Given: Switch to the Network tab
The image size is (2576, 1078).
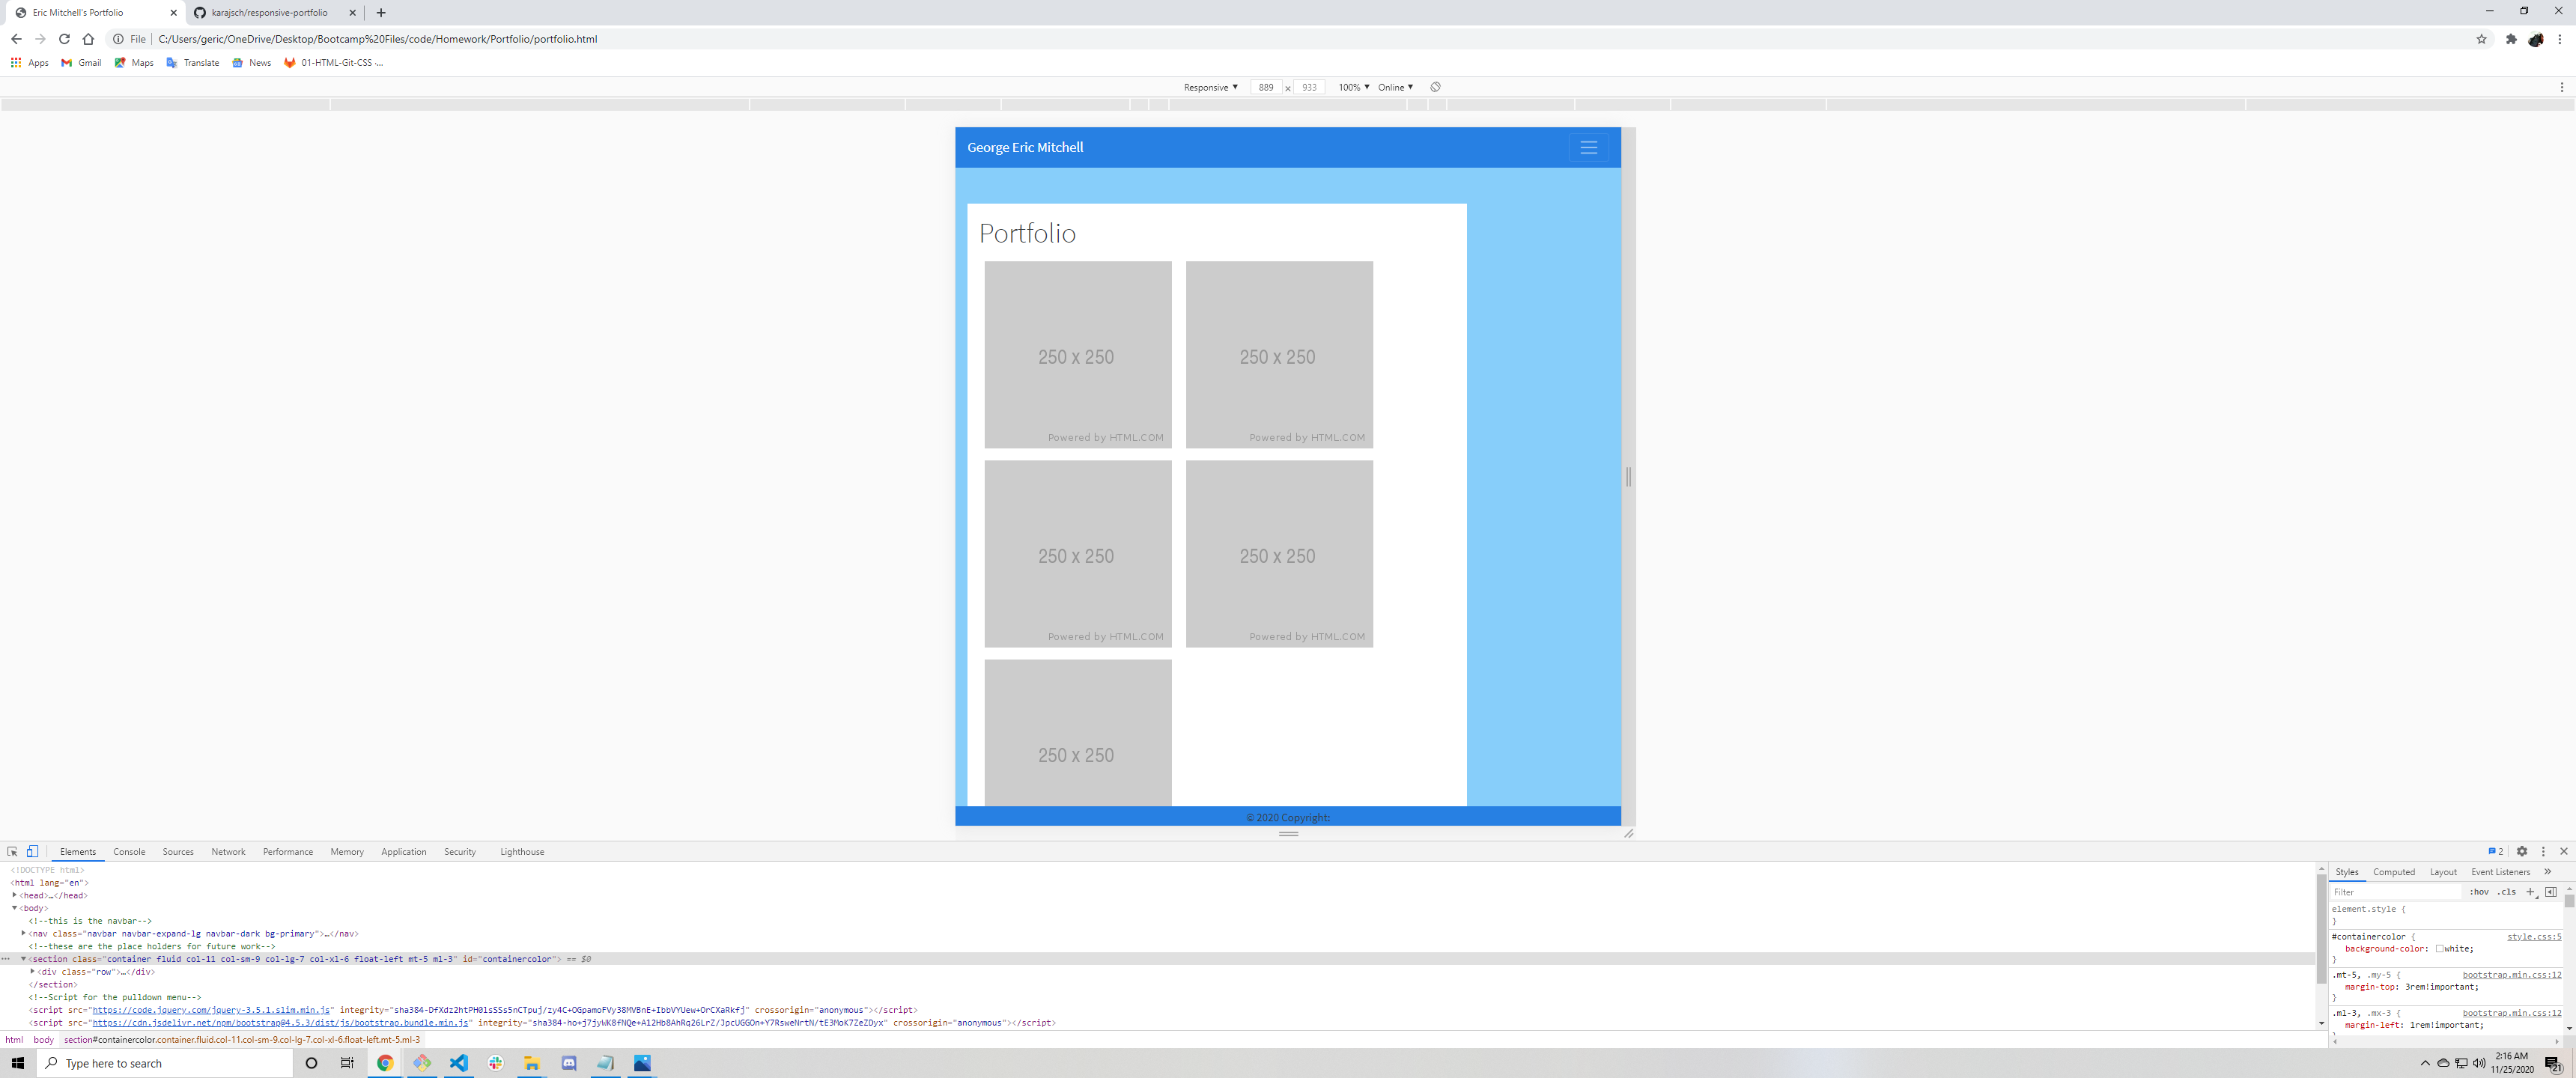Looking at the screenshot, I should pyautogui.click(x=228, y=851).
